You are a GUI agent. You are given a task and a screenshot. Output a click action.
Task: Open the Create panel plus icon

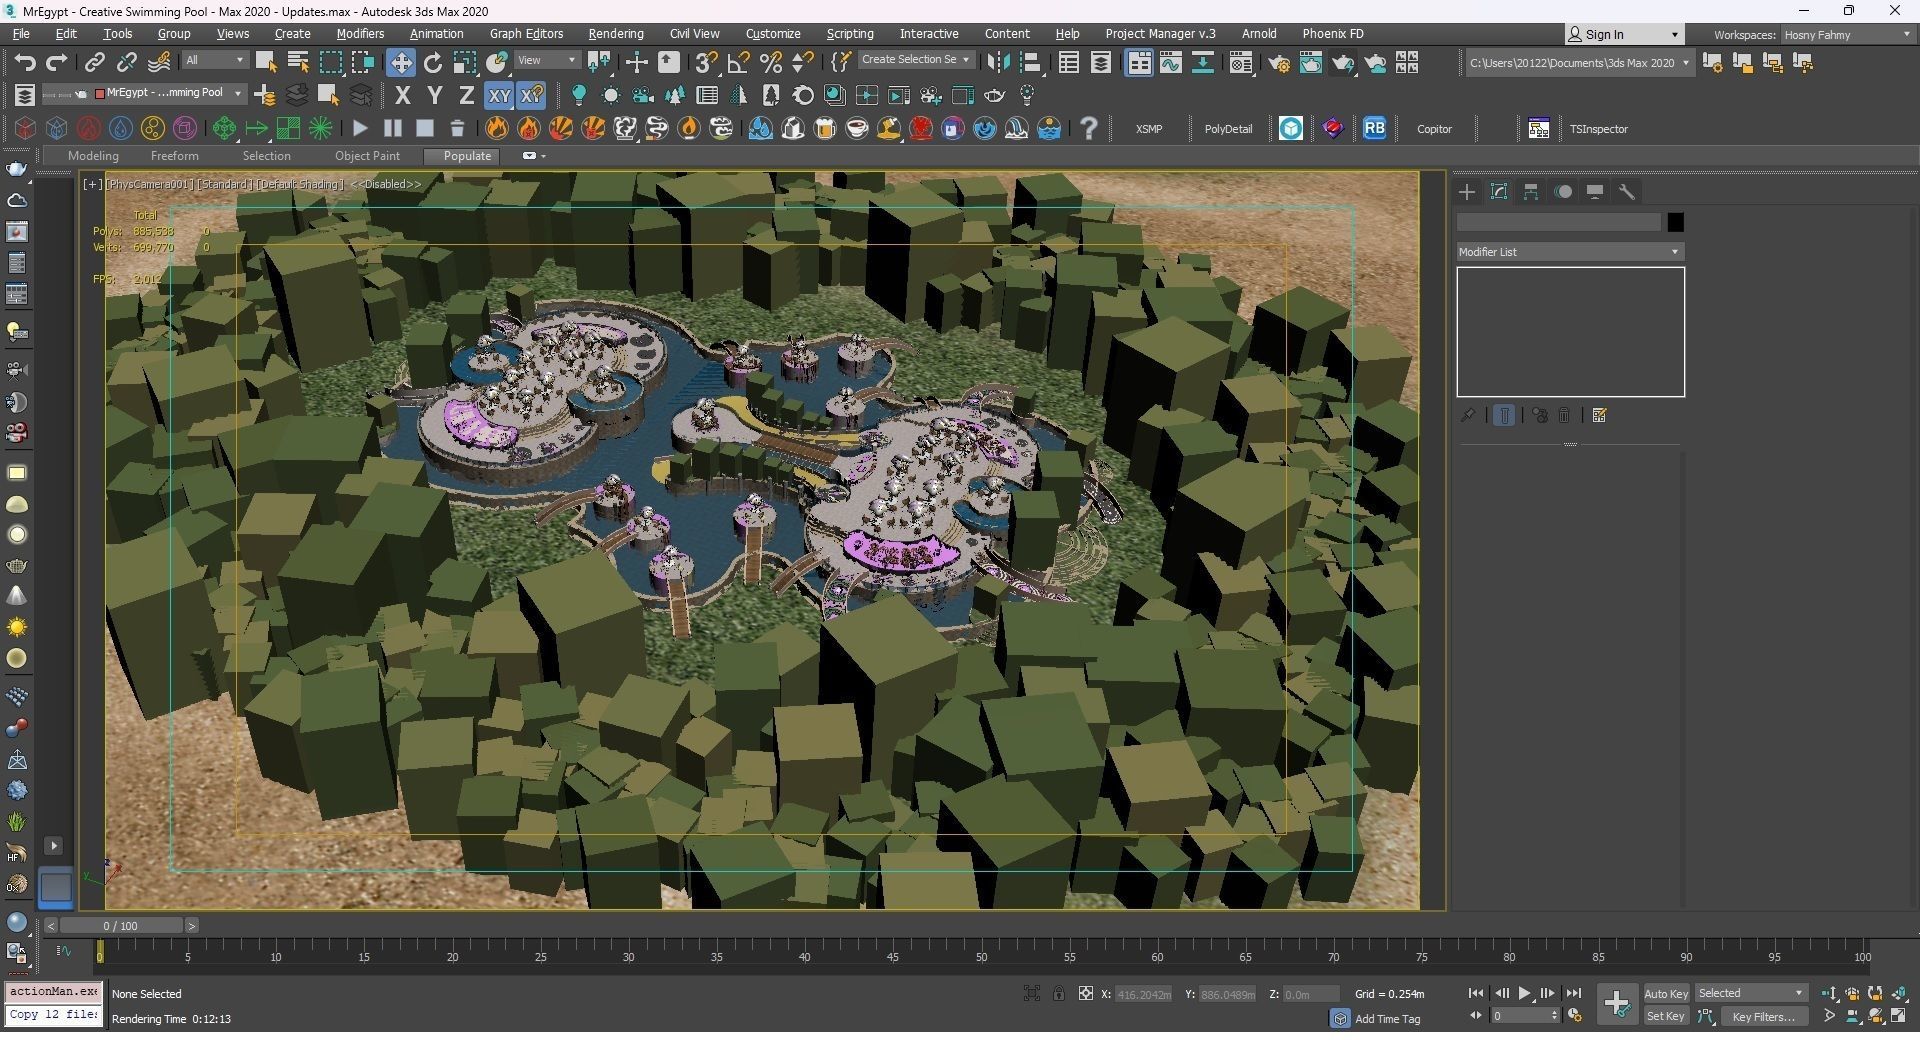point(1467,192)
